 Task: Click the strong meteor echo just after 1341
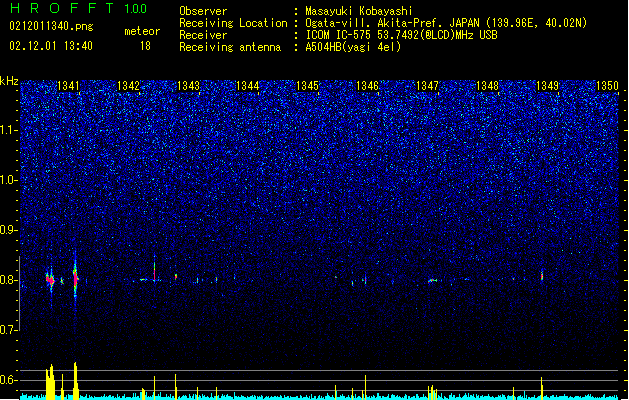point(75,278)
